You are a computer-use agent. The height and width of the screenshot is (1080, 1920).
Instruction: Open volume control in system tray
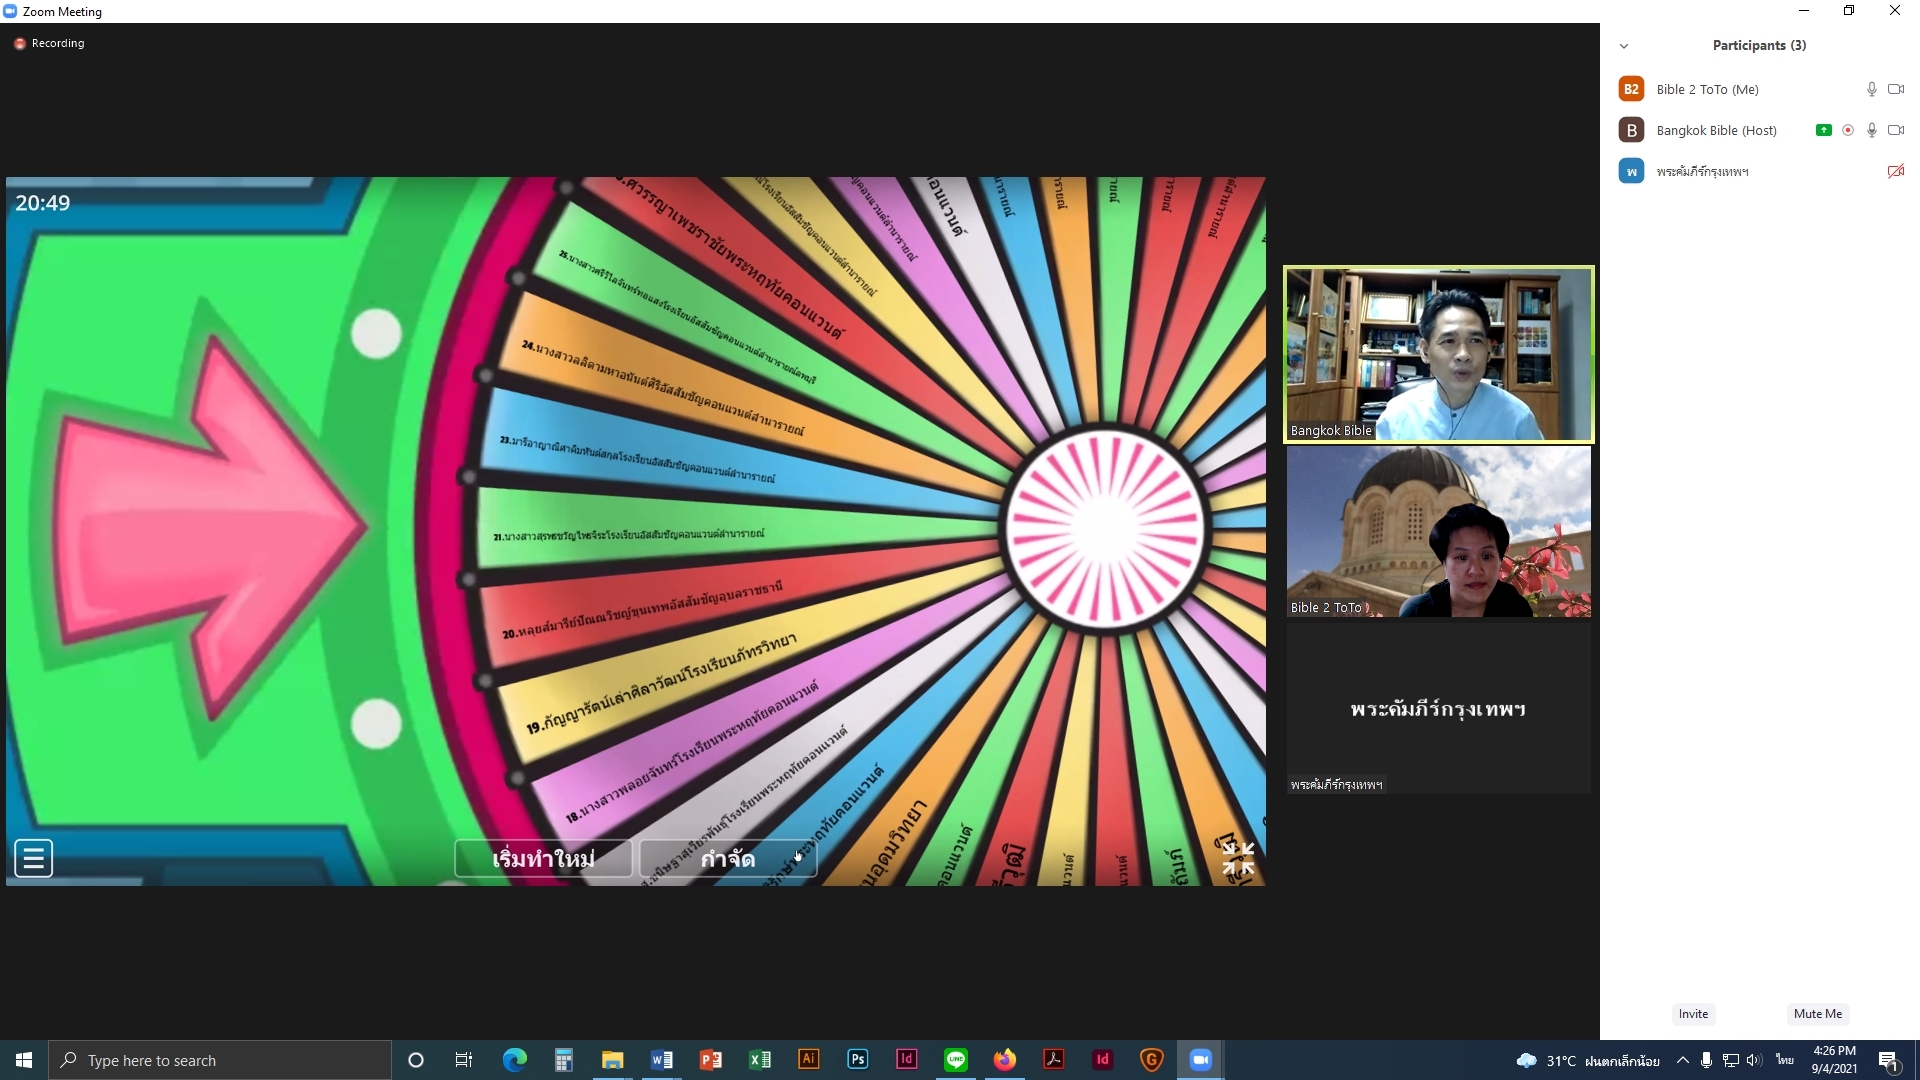1754,1060
